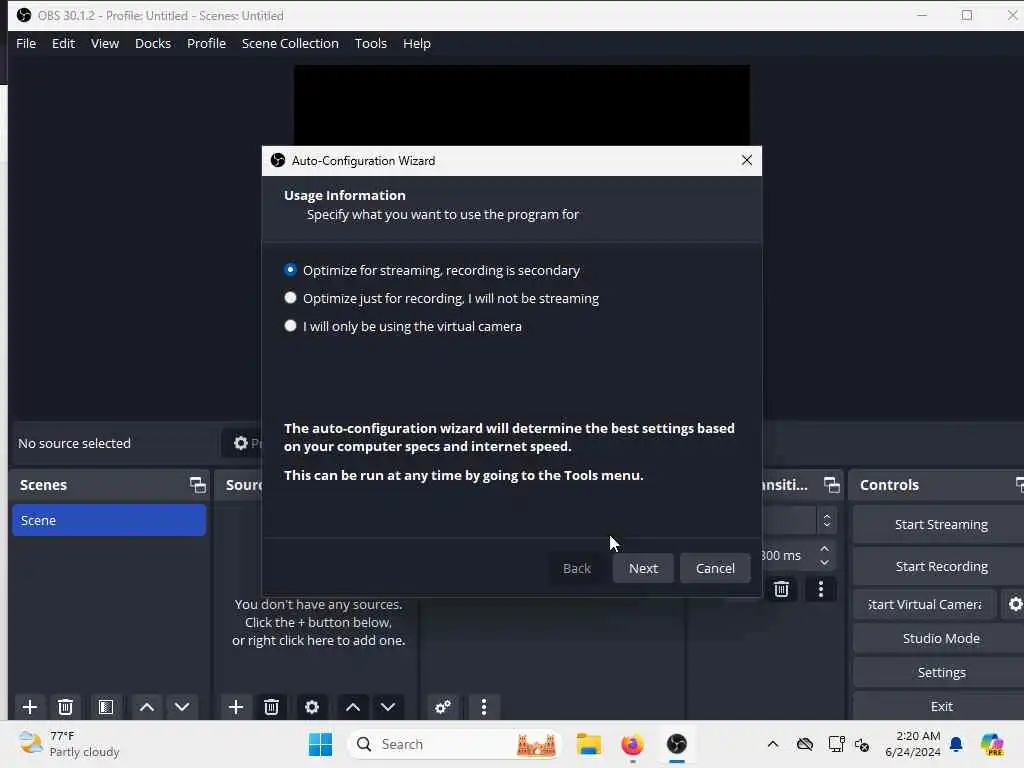Move source down with arrow icon

pyautogui.click(x=388, y=707)
